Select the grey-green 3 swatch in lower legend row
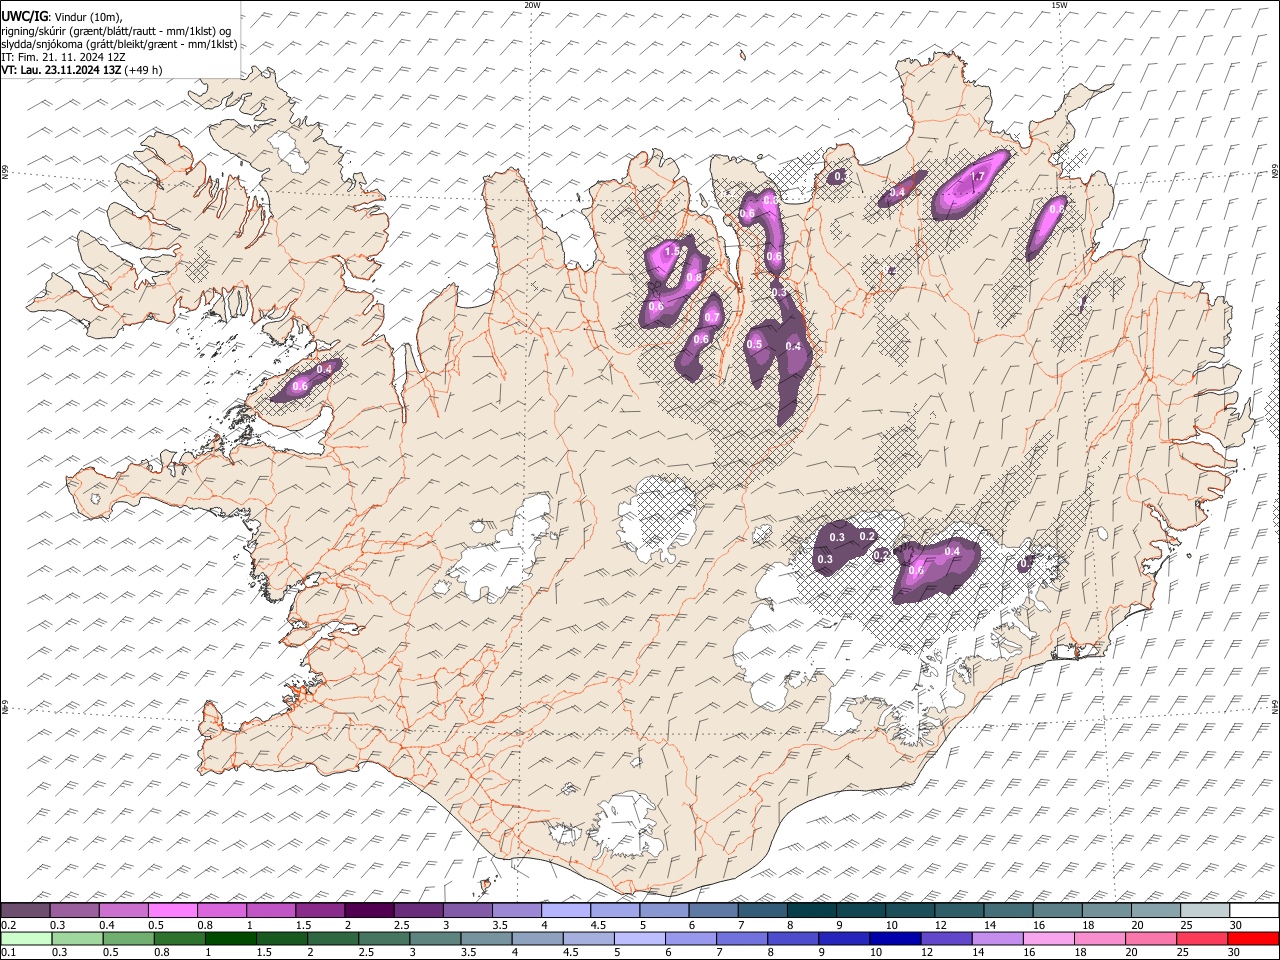The image size is (1280, 960). 435,938
